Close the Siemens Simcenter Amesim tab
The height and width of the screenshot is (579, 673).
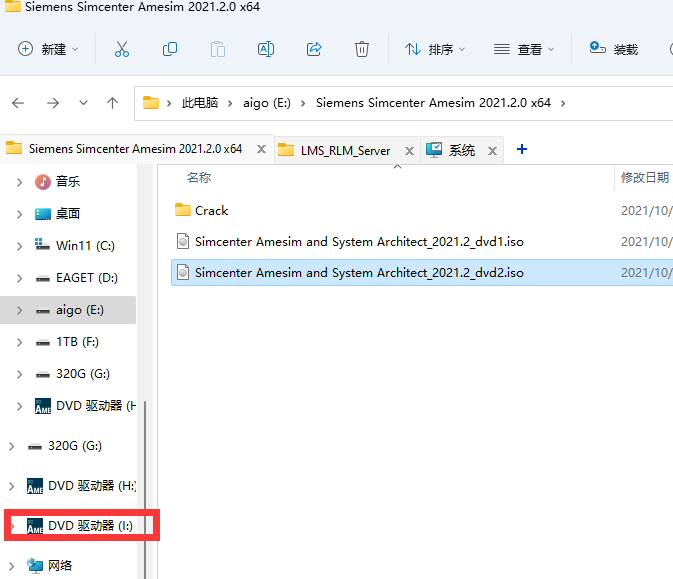[x=261, y=149]
